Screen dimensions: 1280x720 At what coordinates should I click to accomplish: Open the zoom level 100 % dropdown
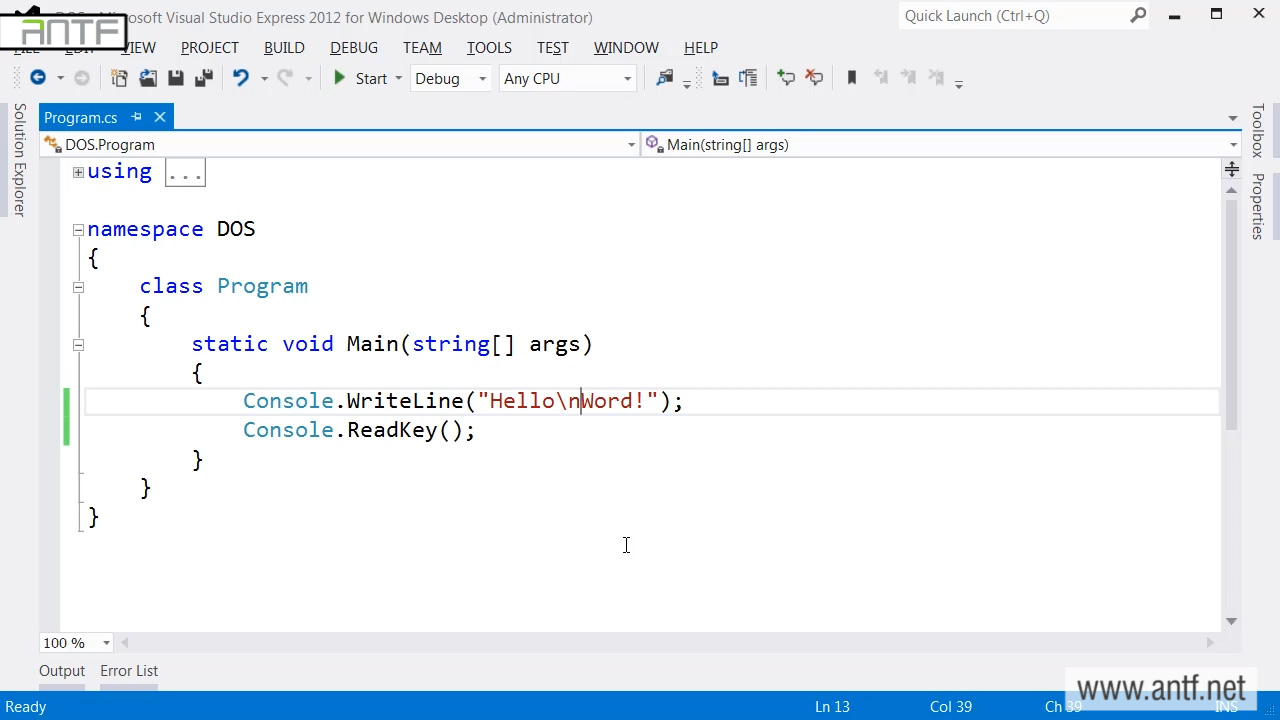click(x=106, y=643)
